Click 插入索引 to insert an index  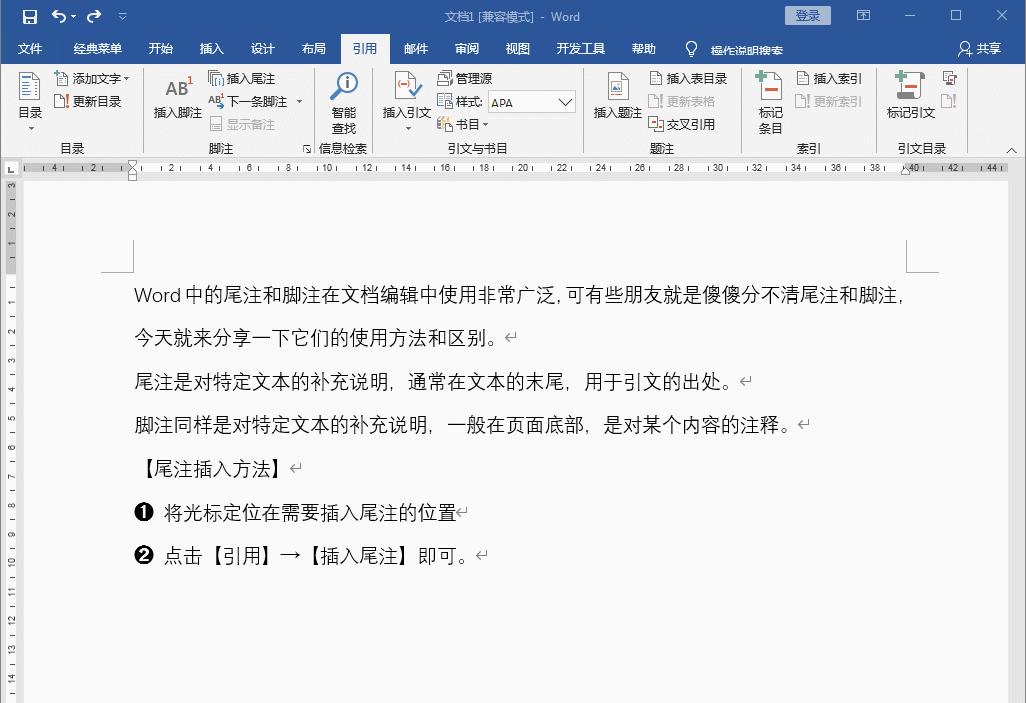coord(829,79)
